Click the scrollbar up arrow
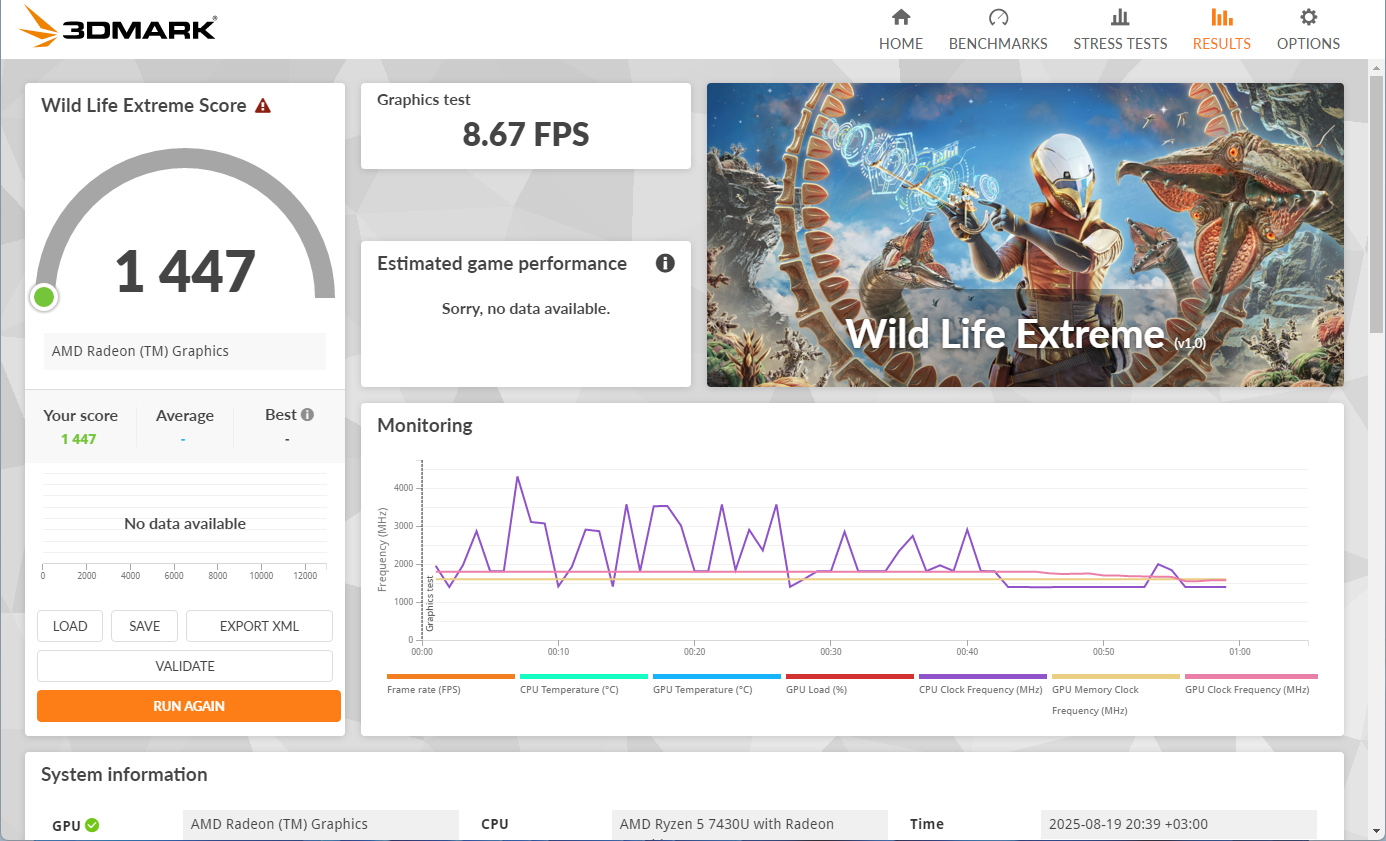 (x=1377, y=67)
